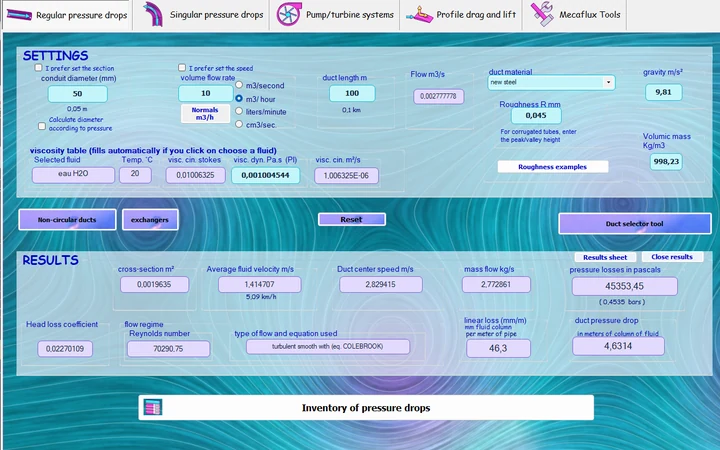This screenshot has height=450, width=720.
Task: Click the Roughness R mm field
Action: tap(536, 116)
